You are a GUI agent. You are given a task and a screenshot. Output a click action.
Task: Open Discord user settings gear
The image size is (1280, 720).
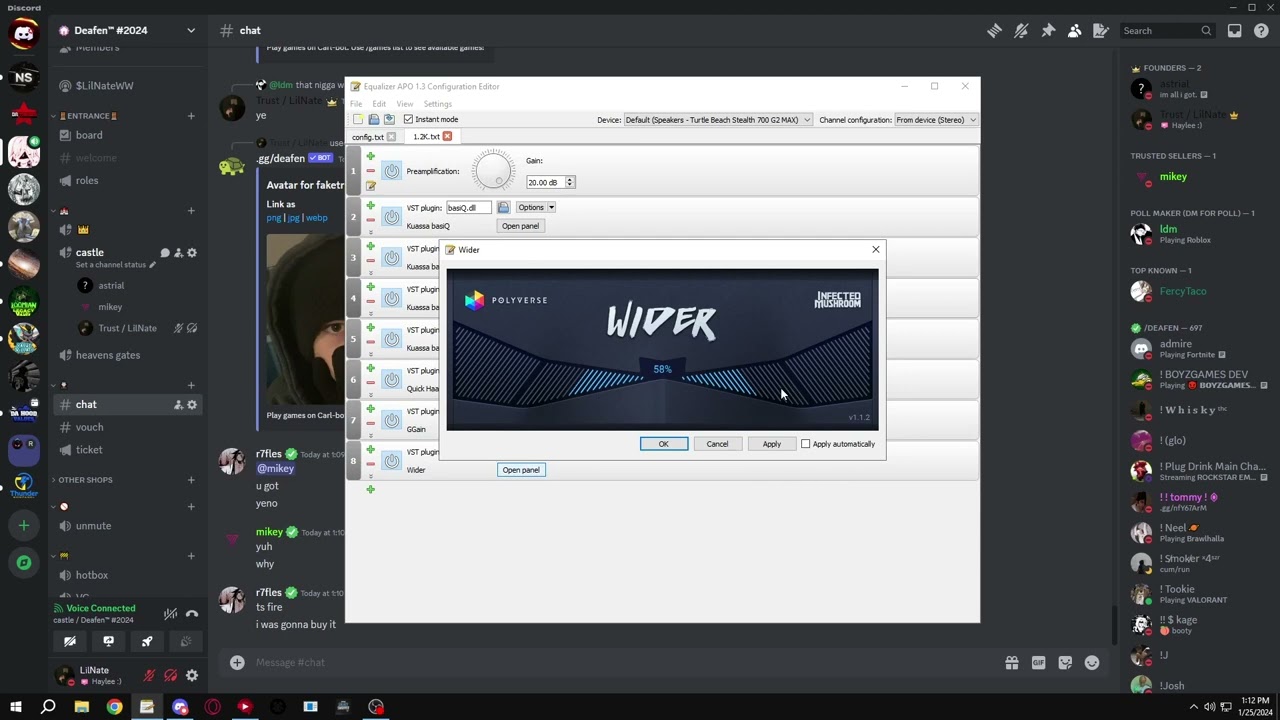click(192, 676)
